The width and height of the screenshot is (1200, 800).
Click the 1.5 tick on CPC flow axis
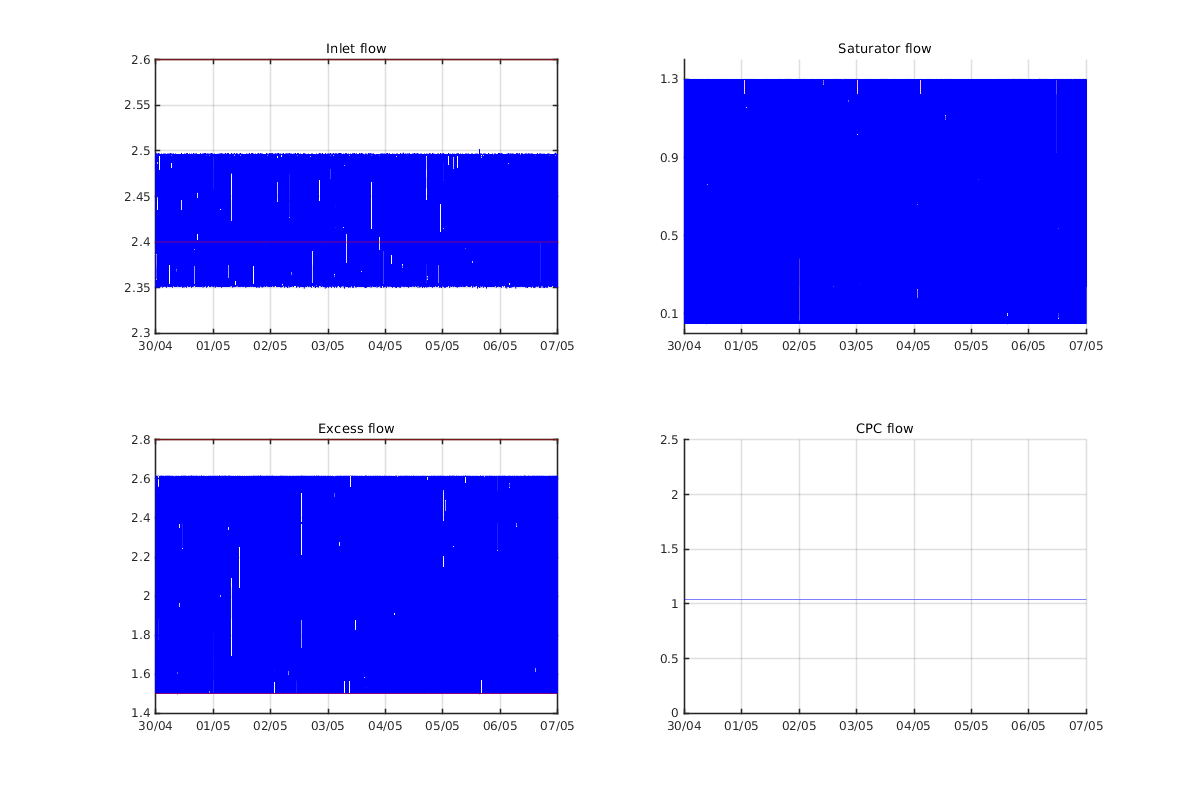[670, 549]
